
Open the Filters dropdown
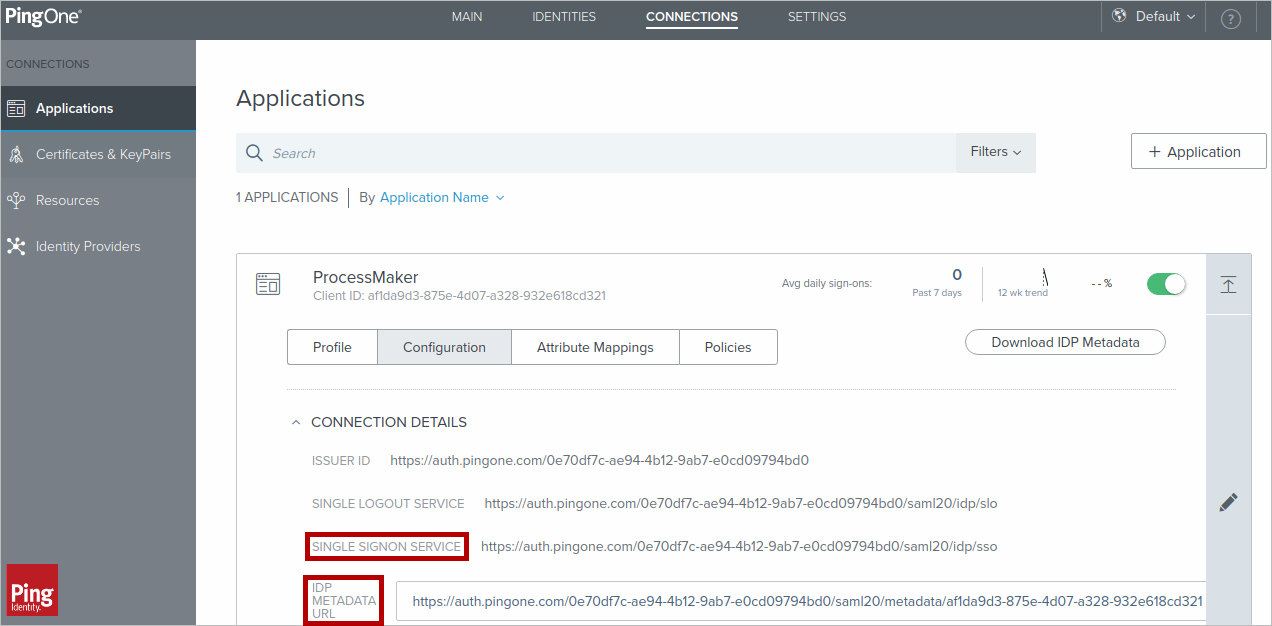click(x=996, y=152)
